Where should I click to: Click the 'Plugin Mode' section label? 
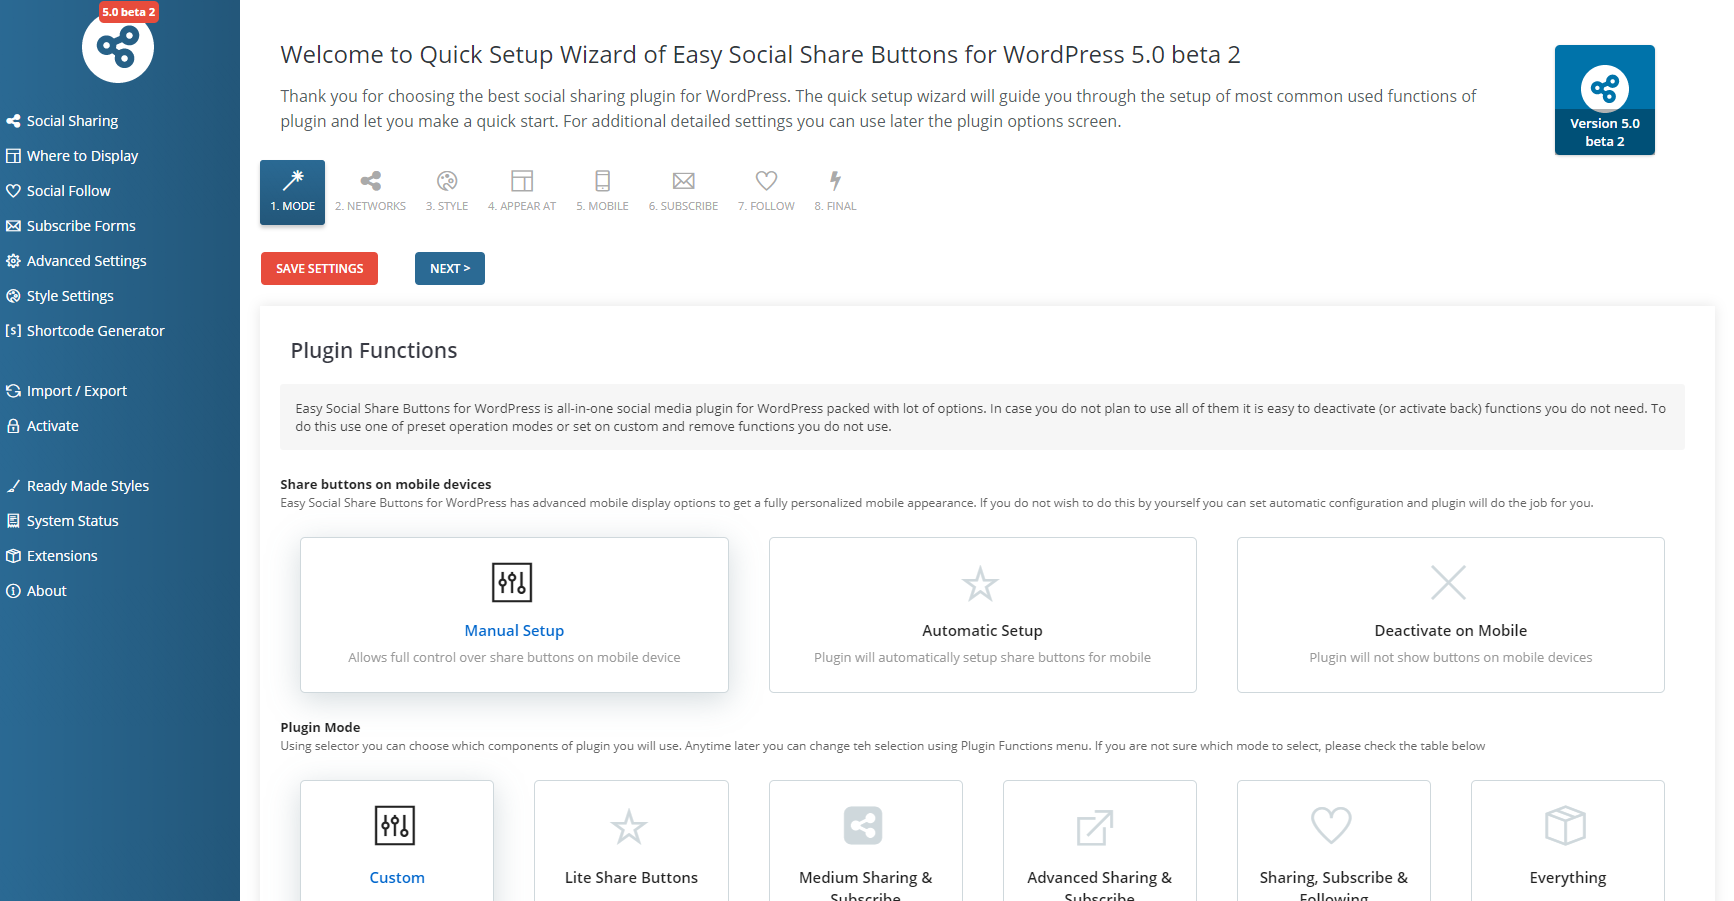pos(320,728)
